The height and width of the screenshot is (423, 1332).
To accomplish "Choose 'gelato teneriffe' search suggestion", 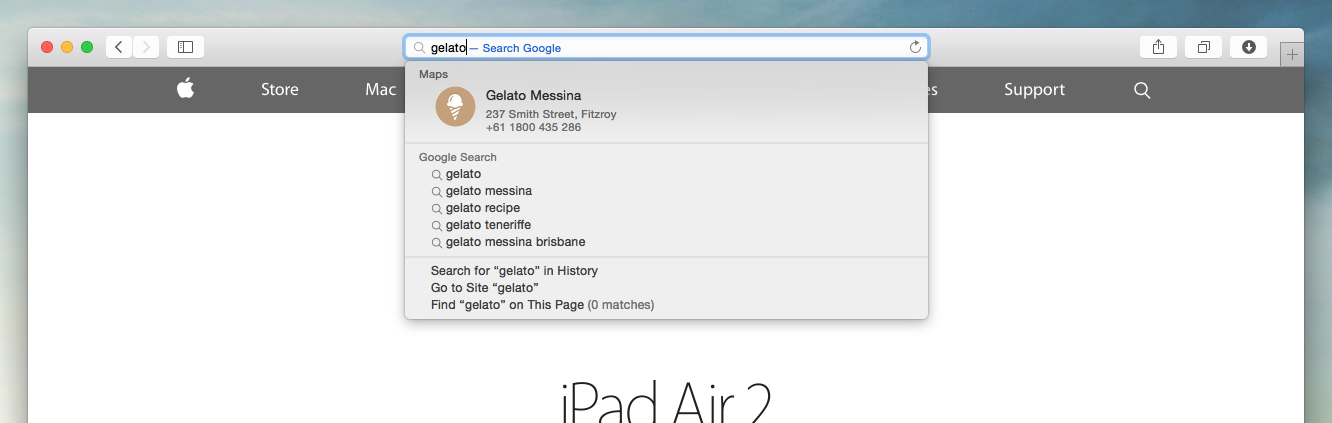I will tap(666, 225).
